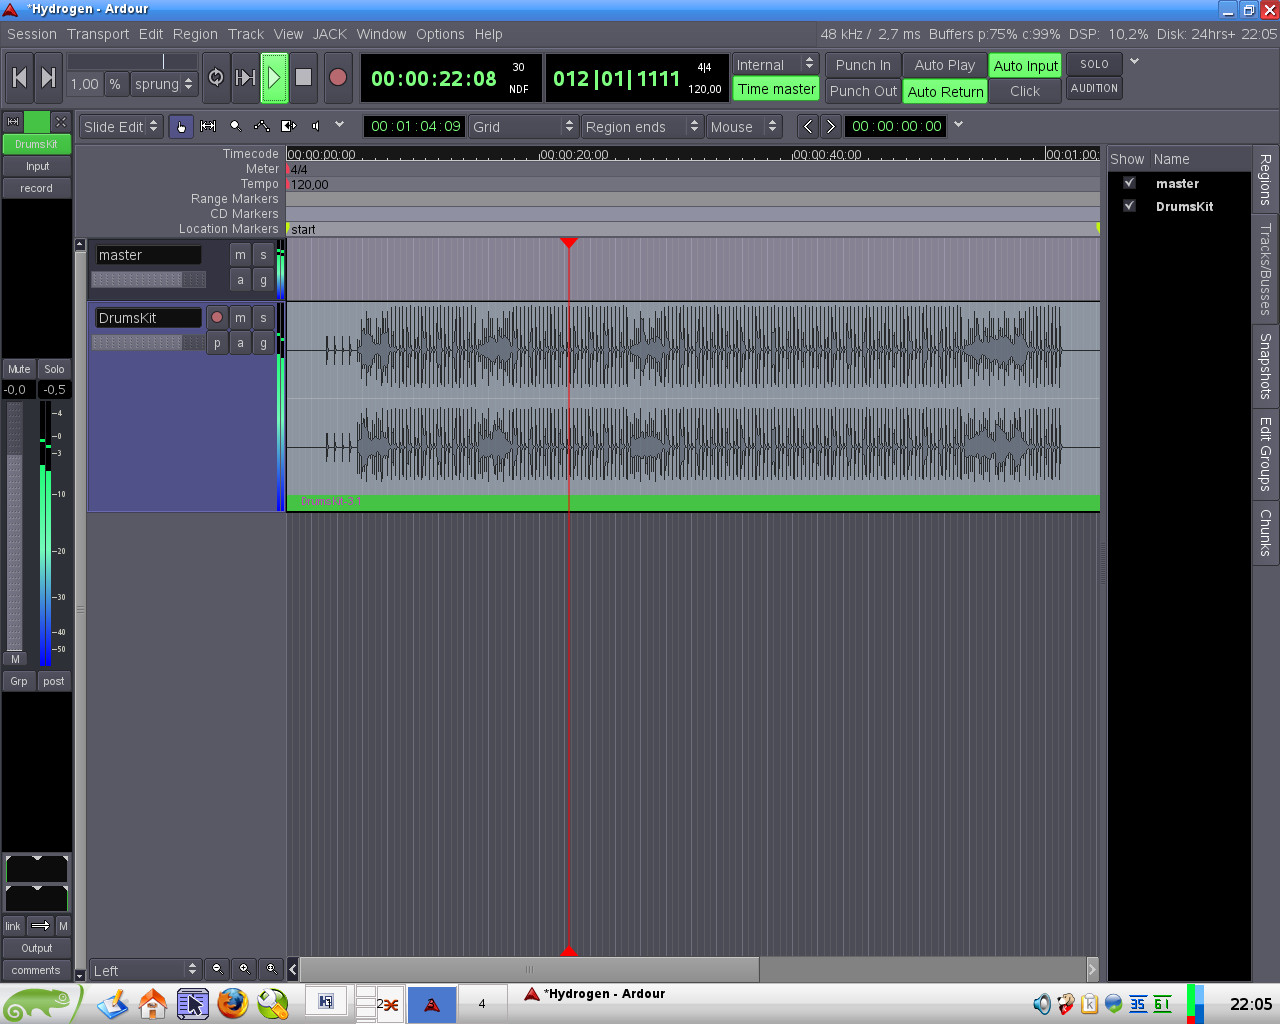Click the Auto Play button
Image resolution: width=1280 pixels, height=1024 pixels.
pos(945,65)
